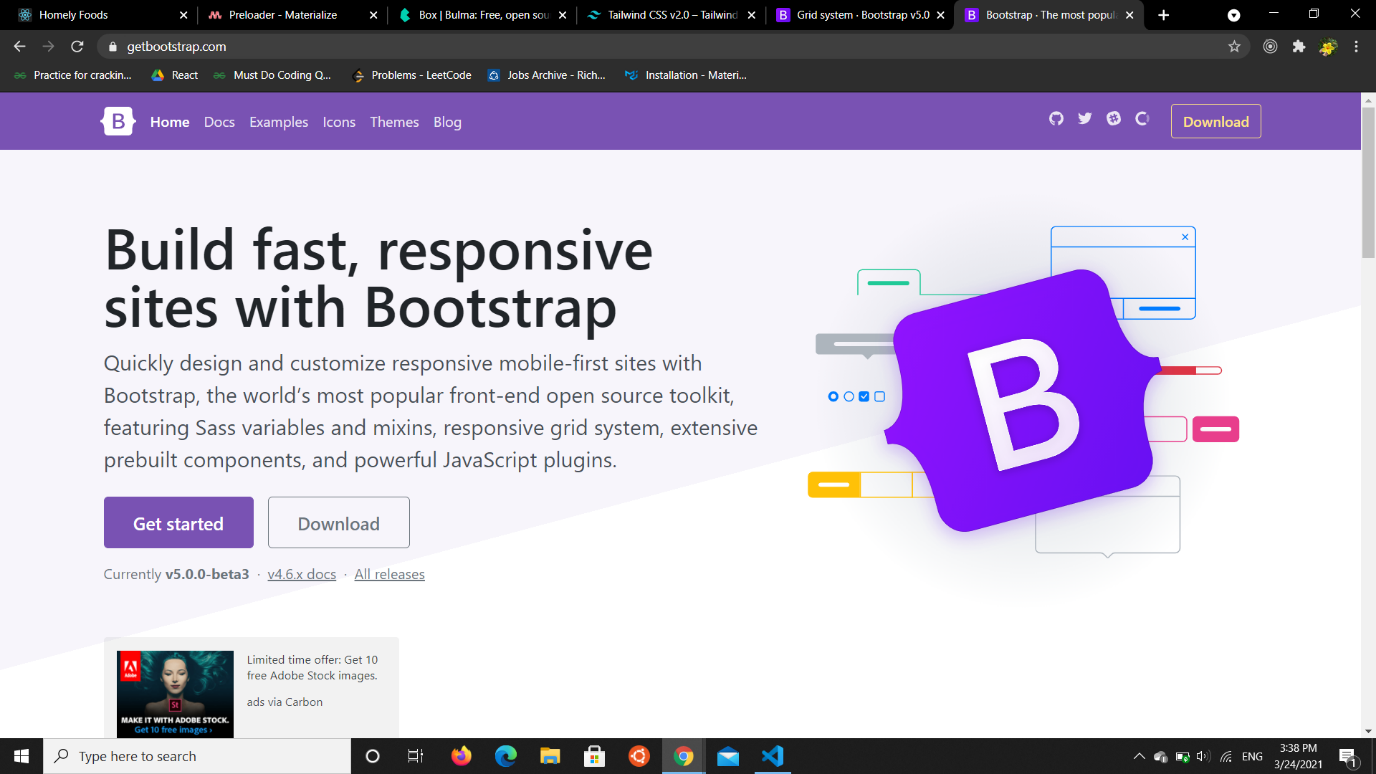Click the Bootstrap logo in the navbar
1376x774 pixels.
[118, 122]
